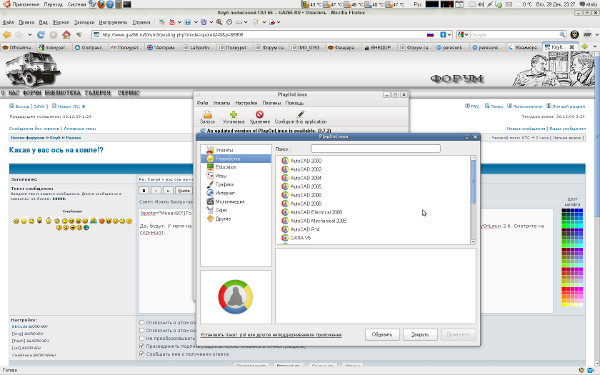Open the ГАЛЕРЕЯ site navigation item

98,93
